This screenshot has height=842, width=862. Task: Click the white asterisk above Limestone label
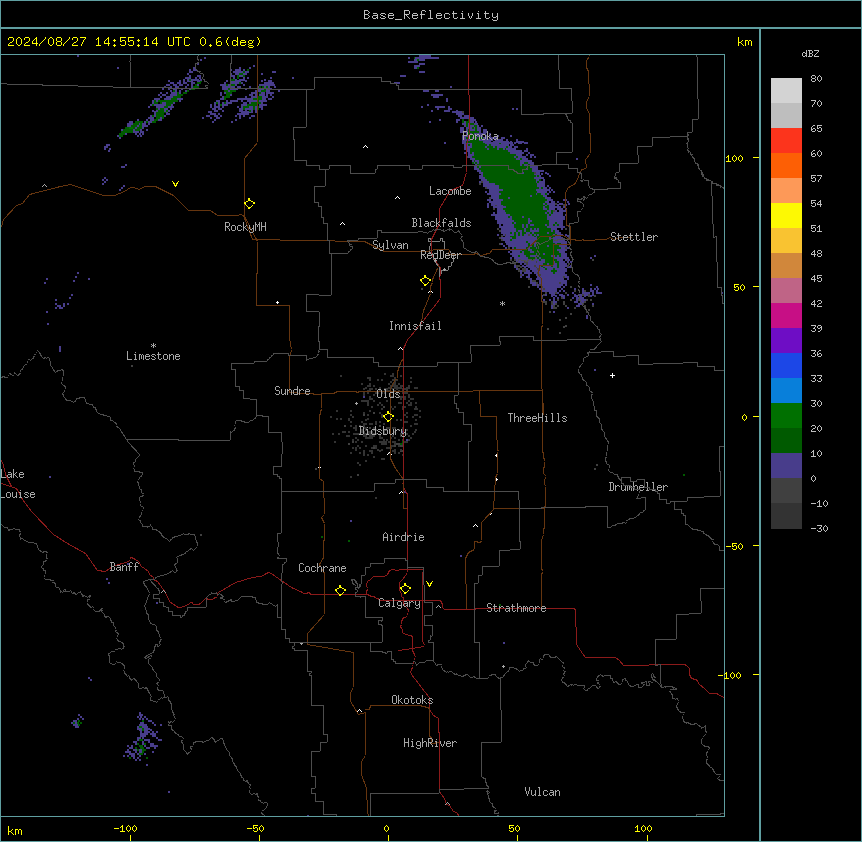(153, 346)
